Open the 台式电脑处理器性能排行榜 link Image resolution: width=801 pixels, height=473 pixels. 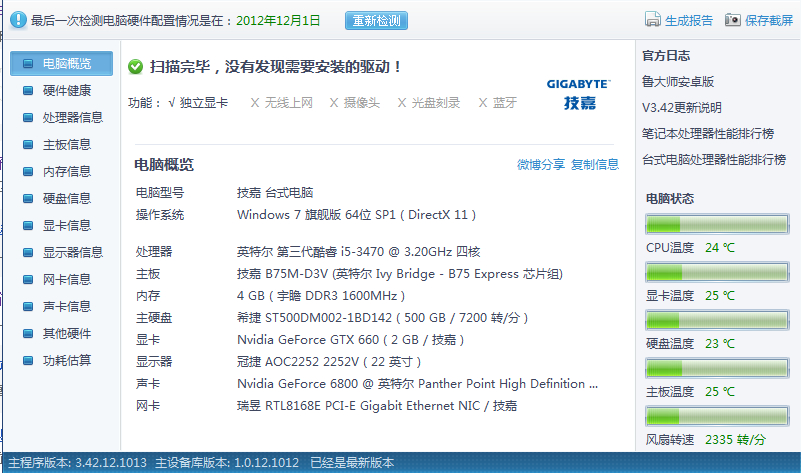click(714, 160)
